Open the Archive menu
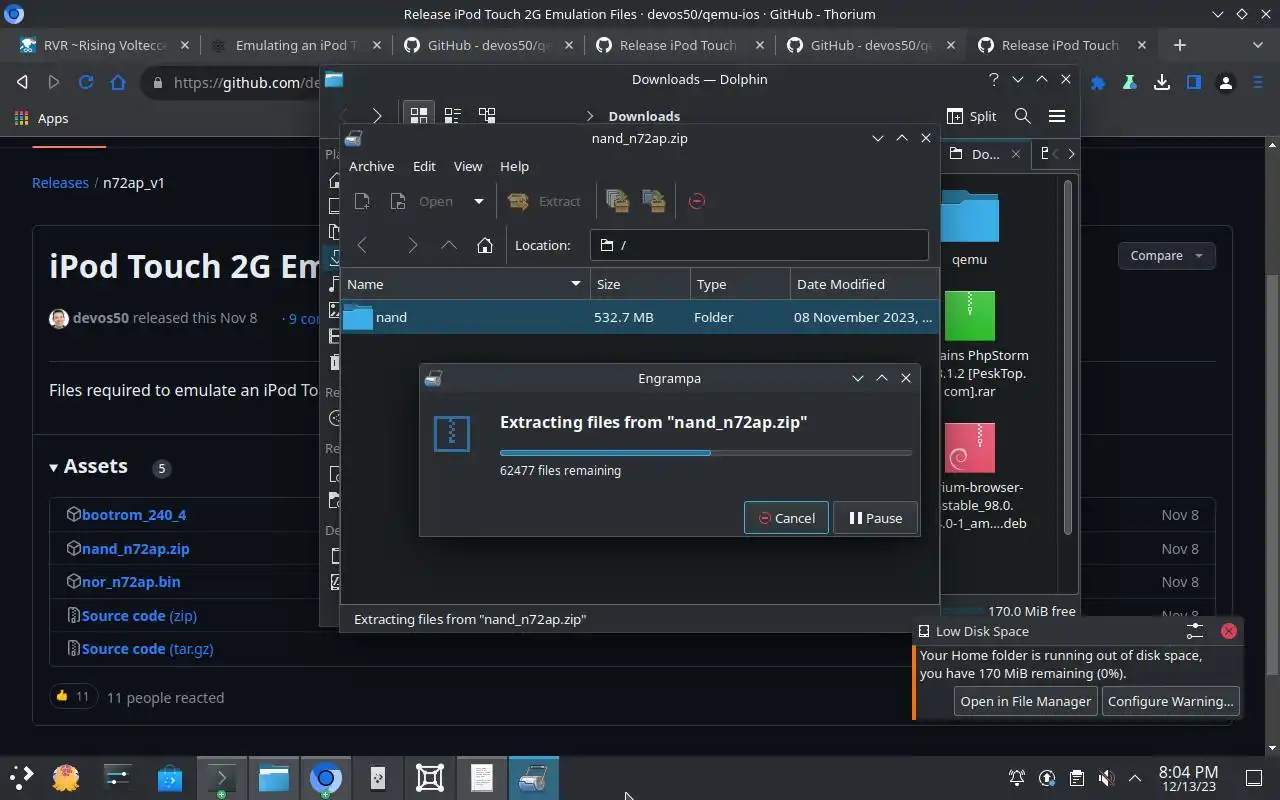This screenshot has height=800, width=1280. [371, 166]
